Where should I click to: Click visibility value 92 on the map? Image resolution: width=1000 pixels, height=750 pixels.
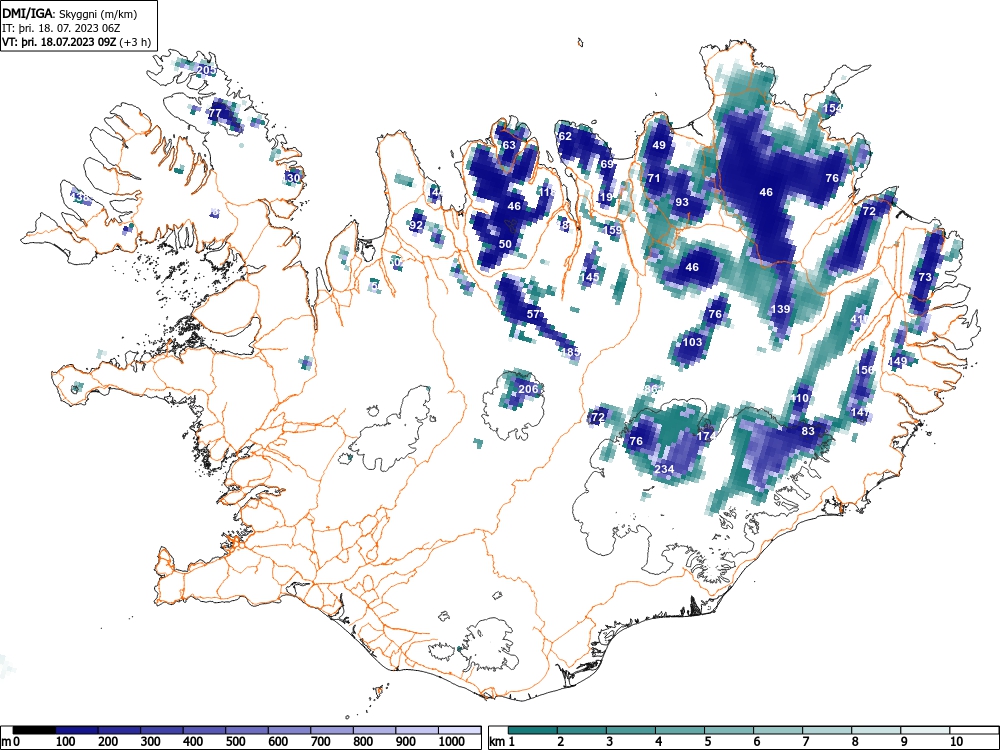416,225
